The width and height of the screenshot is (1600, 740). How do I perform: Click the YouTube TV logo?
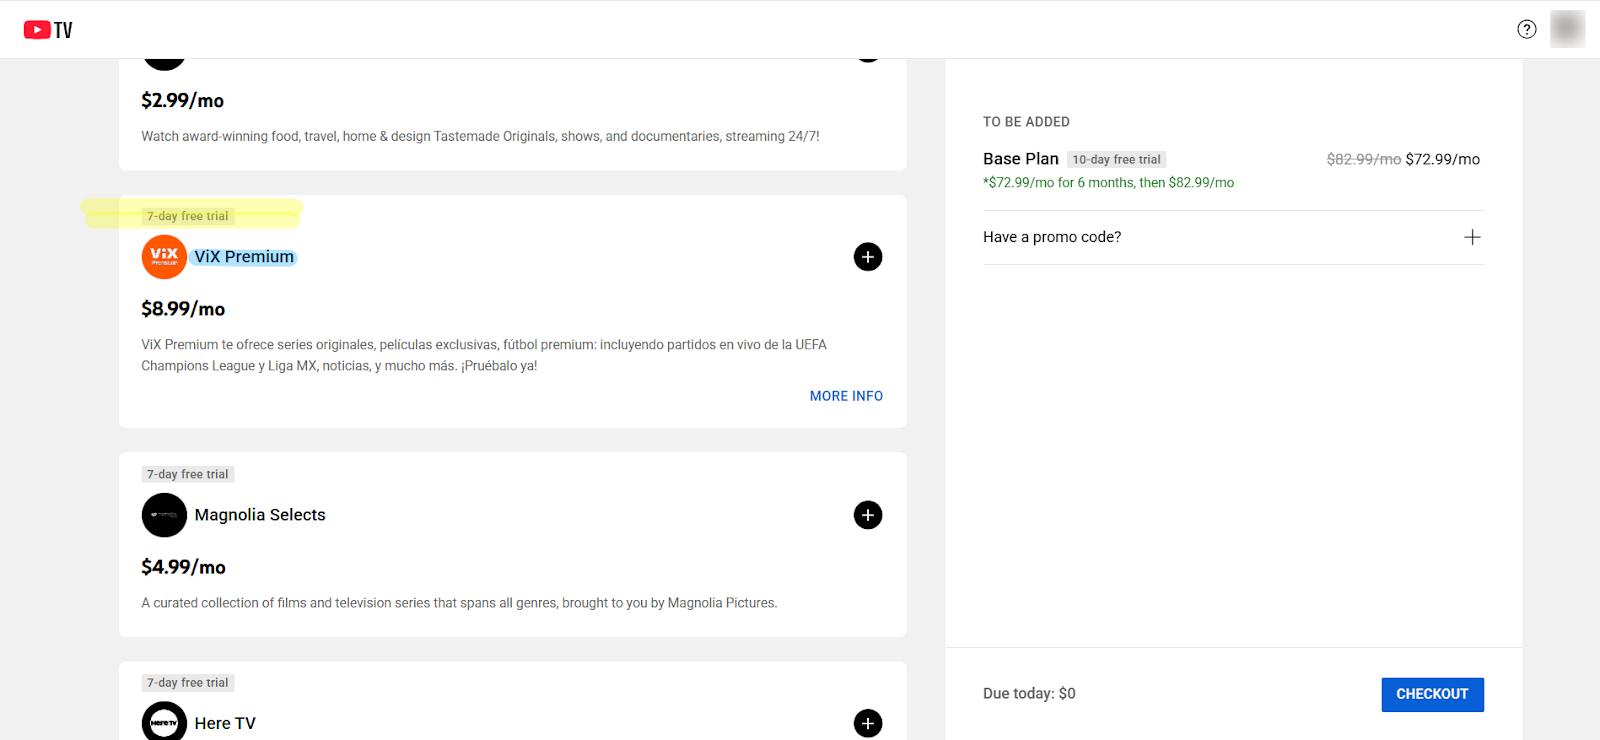[x=48, y=30]
